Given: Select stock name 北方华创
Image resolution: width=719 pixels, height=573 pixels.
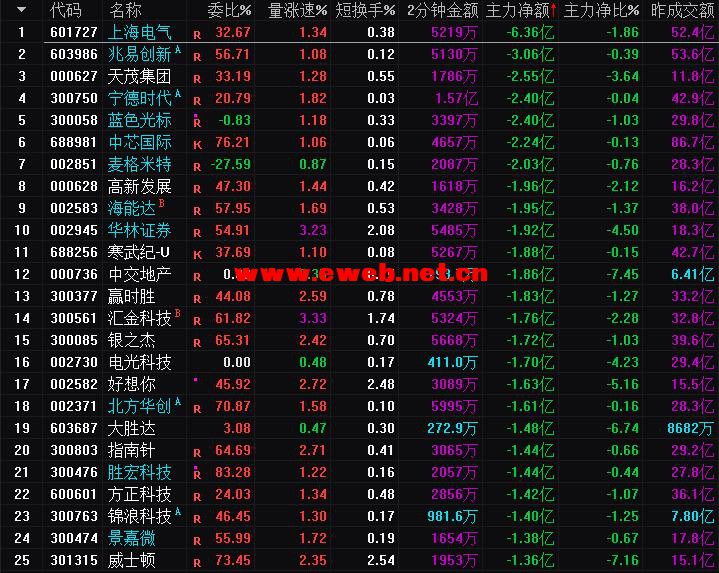Looking at the screenshot, I should click(x=139, y=406).
